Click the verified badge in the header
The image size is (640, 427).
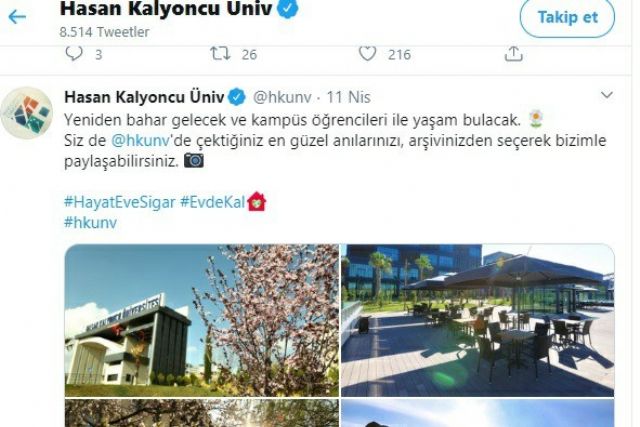tap(288, 9)
